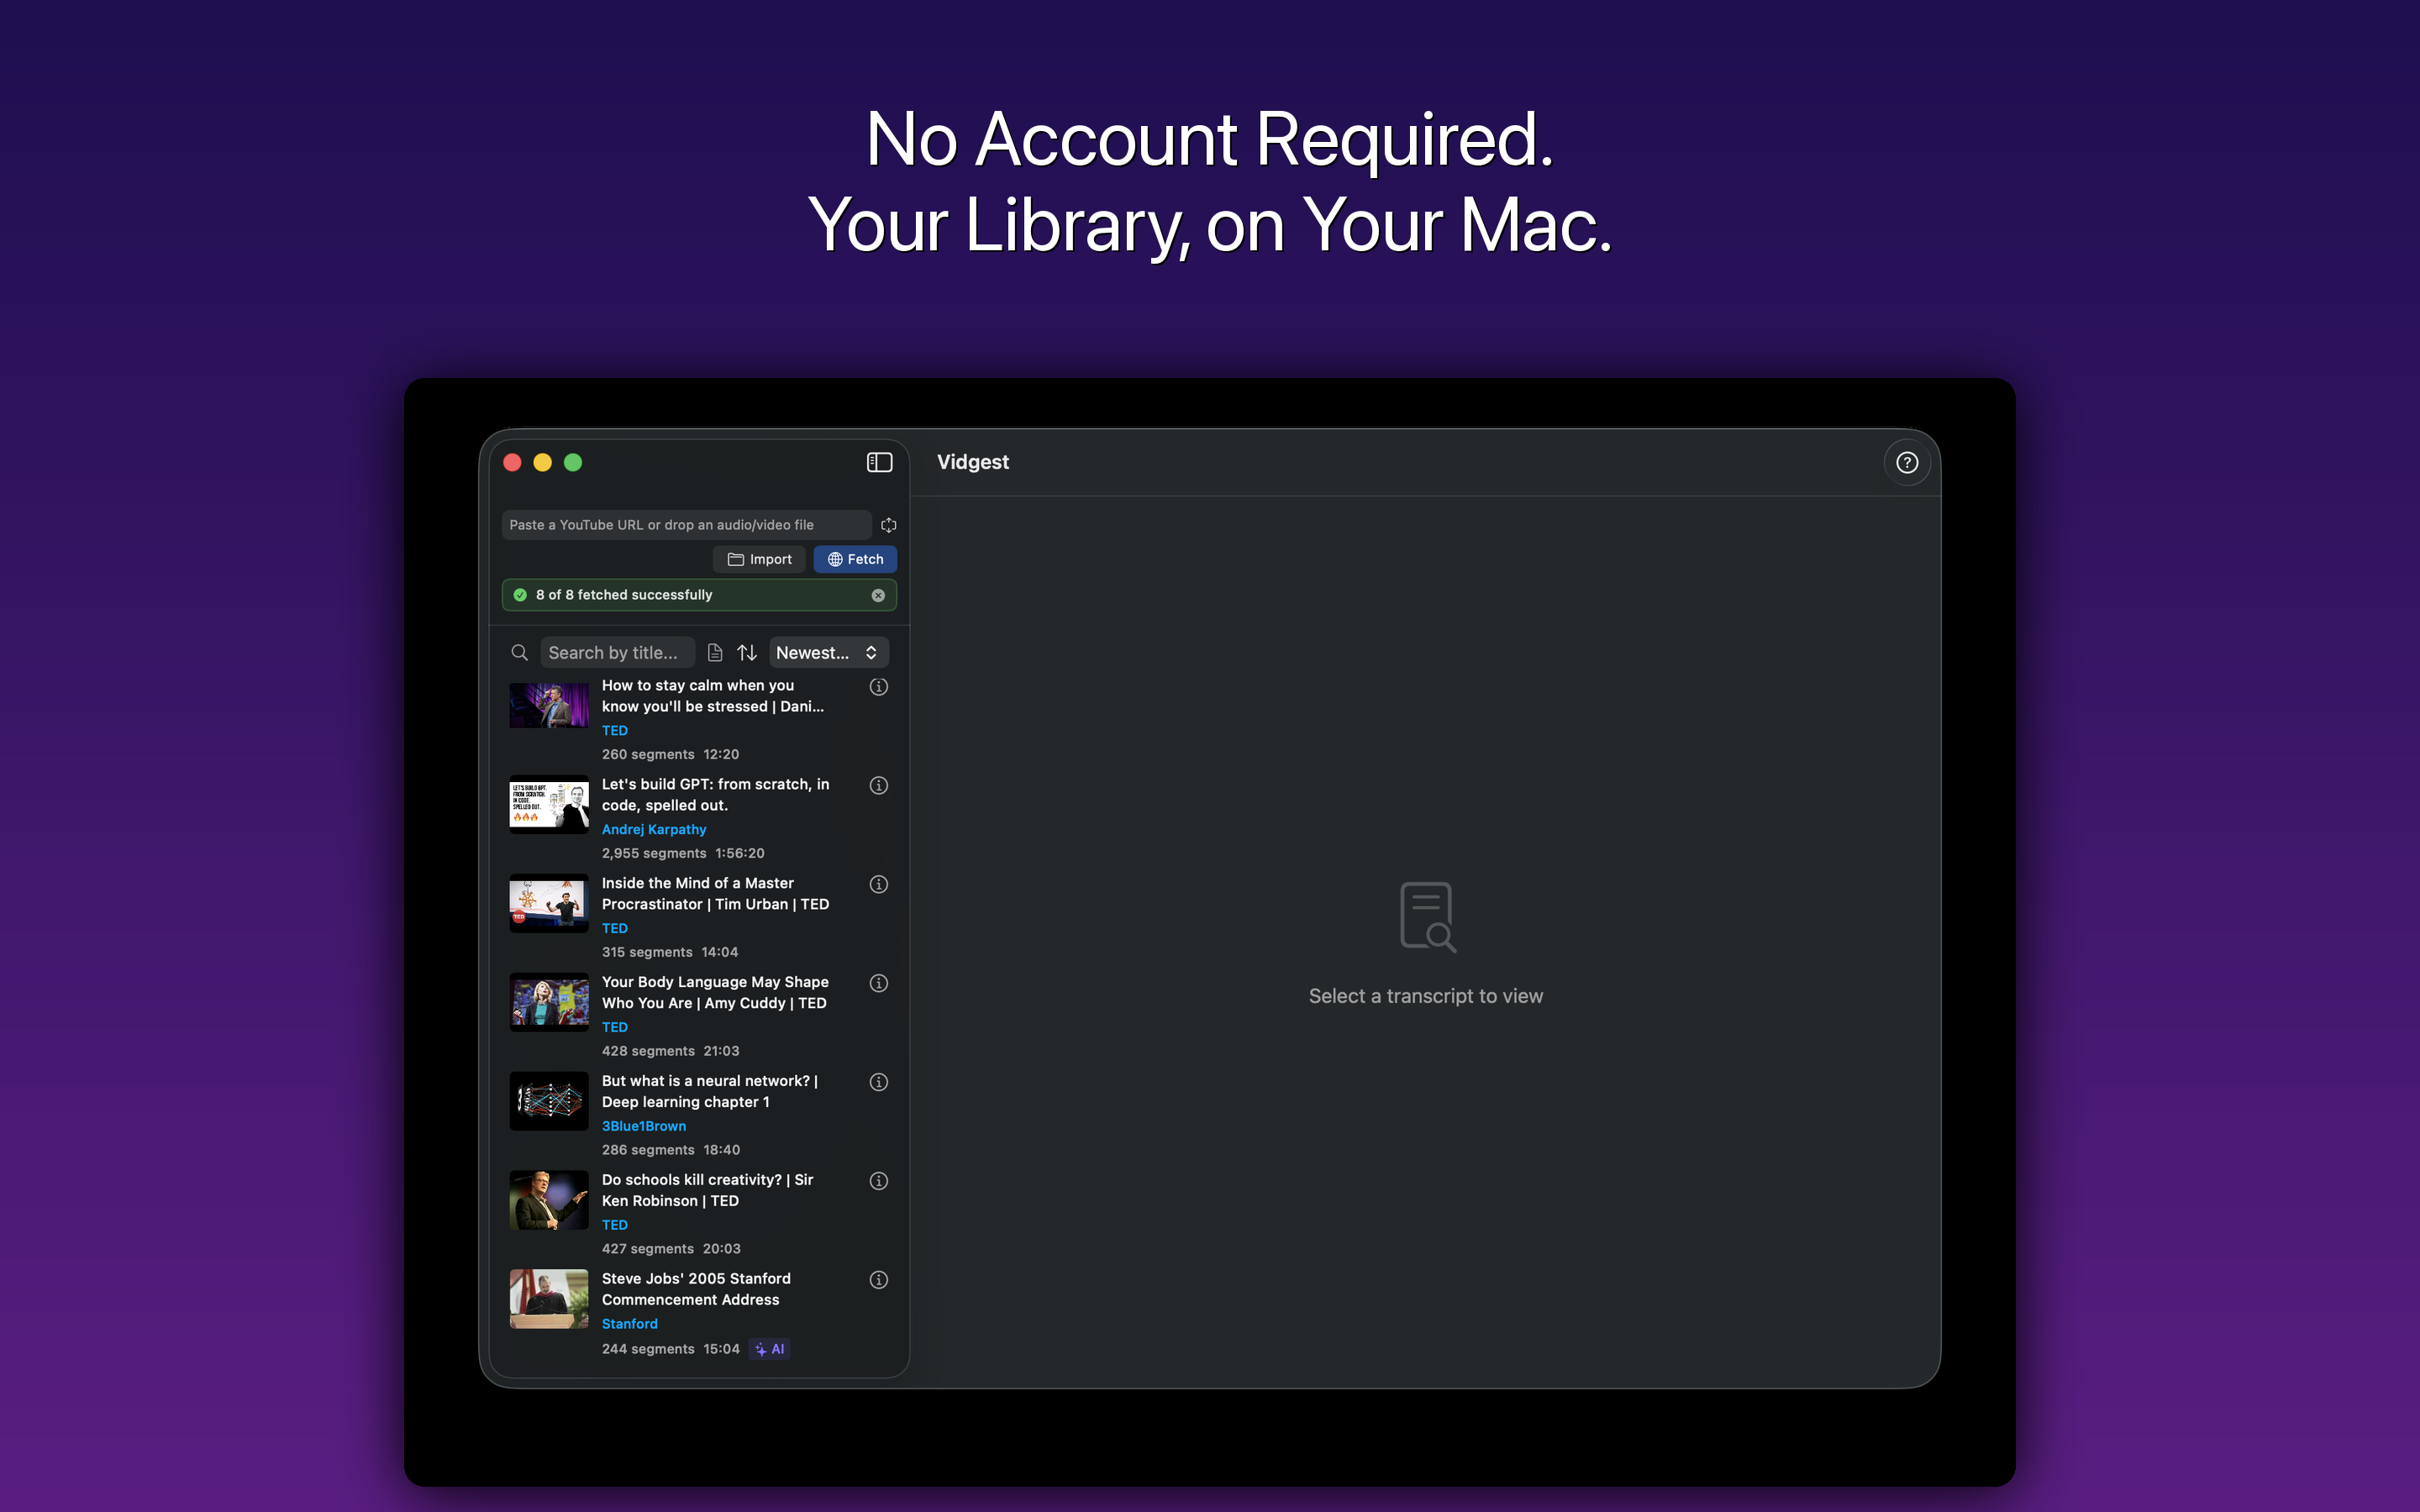Show info for Steve Jobs Stanford address
This screenshot has width=2420, height=1512.
pos(878,1281)
